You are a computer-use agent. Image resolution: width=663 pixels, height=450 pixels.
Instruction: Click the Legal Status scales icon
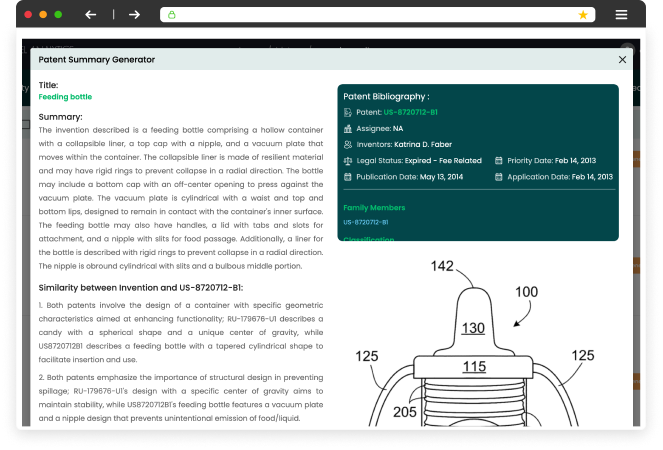[348, 161]
